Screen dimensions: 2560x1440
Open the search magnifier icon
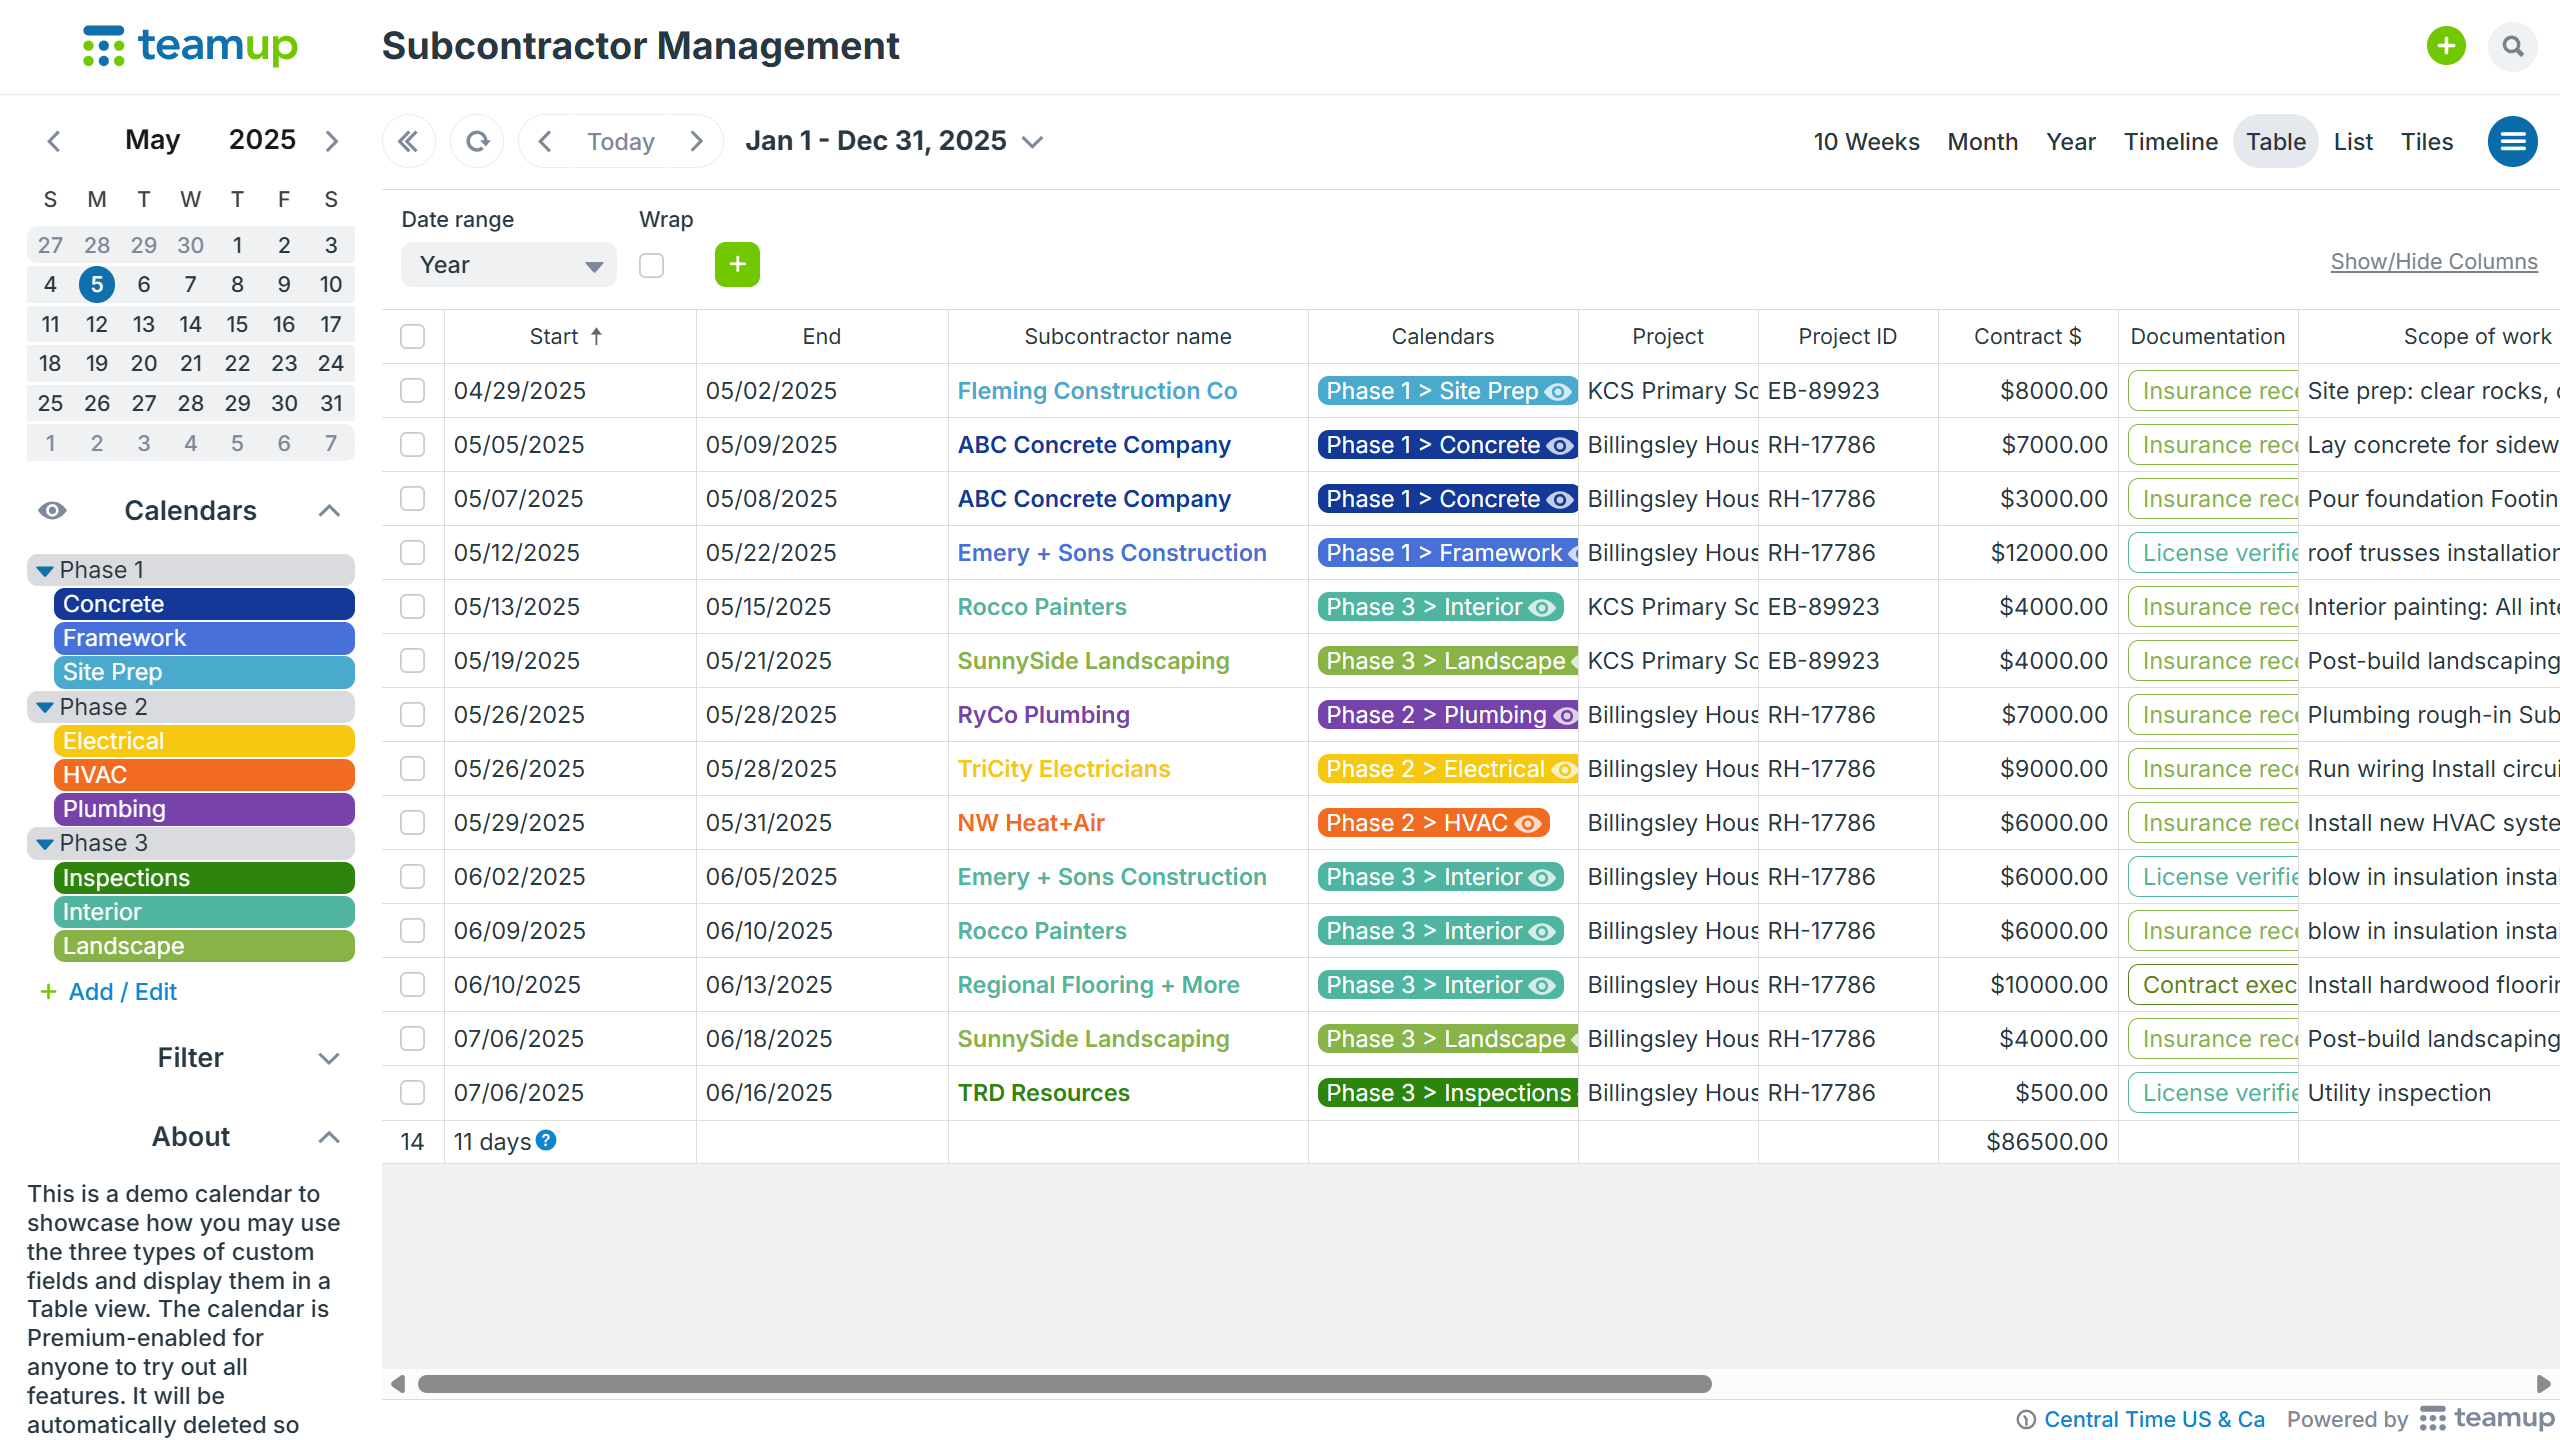click(x=2512, y=46)
